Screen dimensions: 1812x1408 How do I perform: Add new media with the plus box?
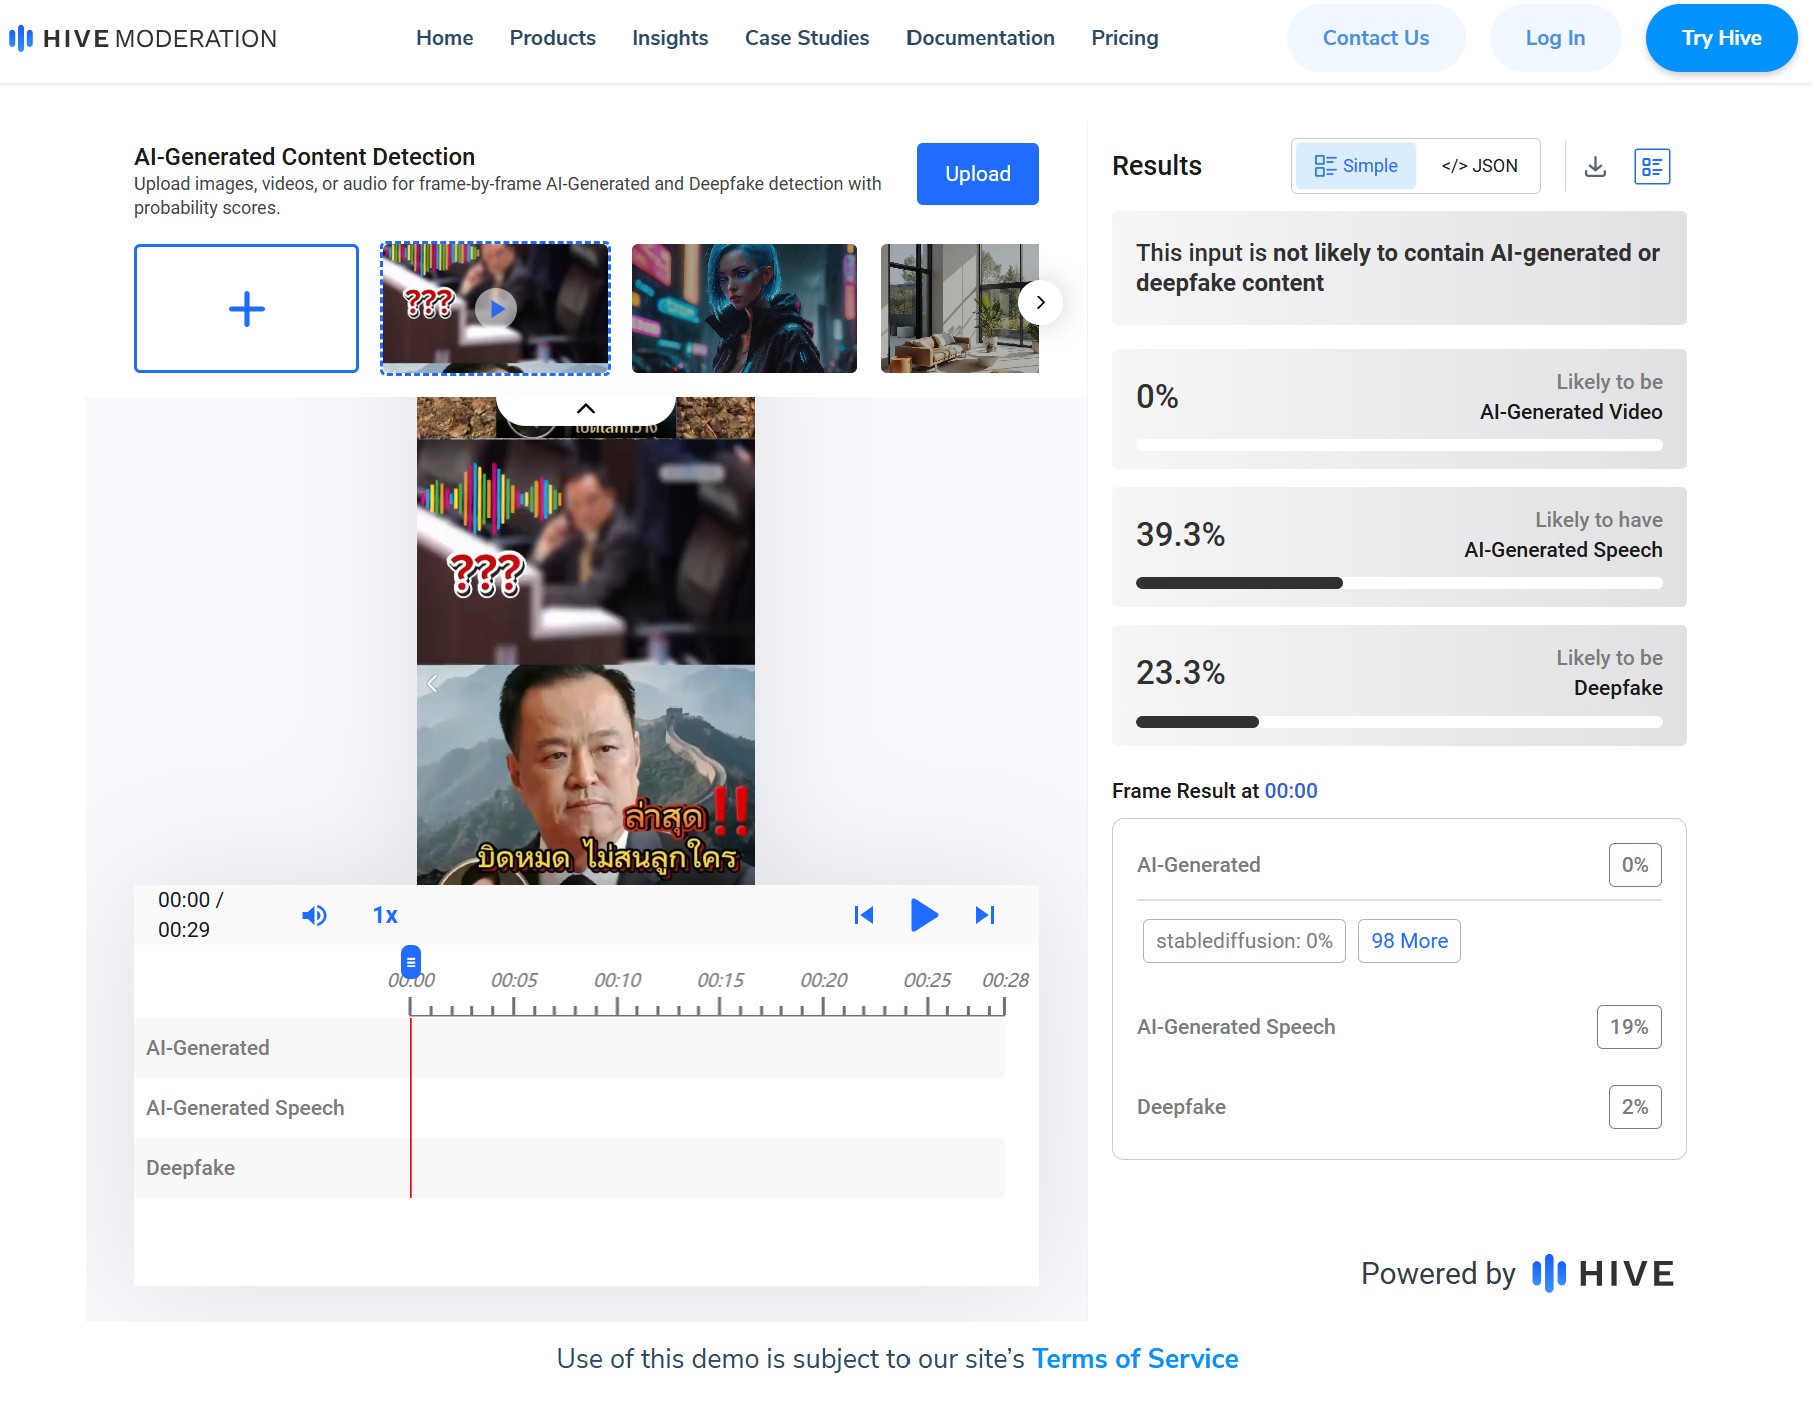tap(246, 308)
